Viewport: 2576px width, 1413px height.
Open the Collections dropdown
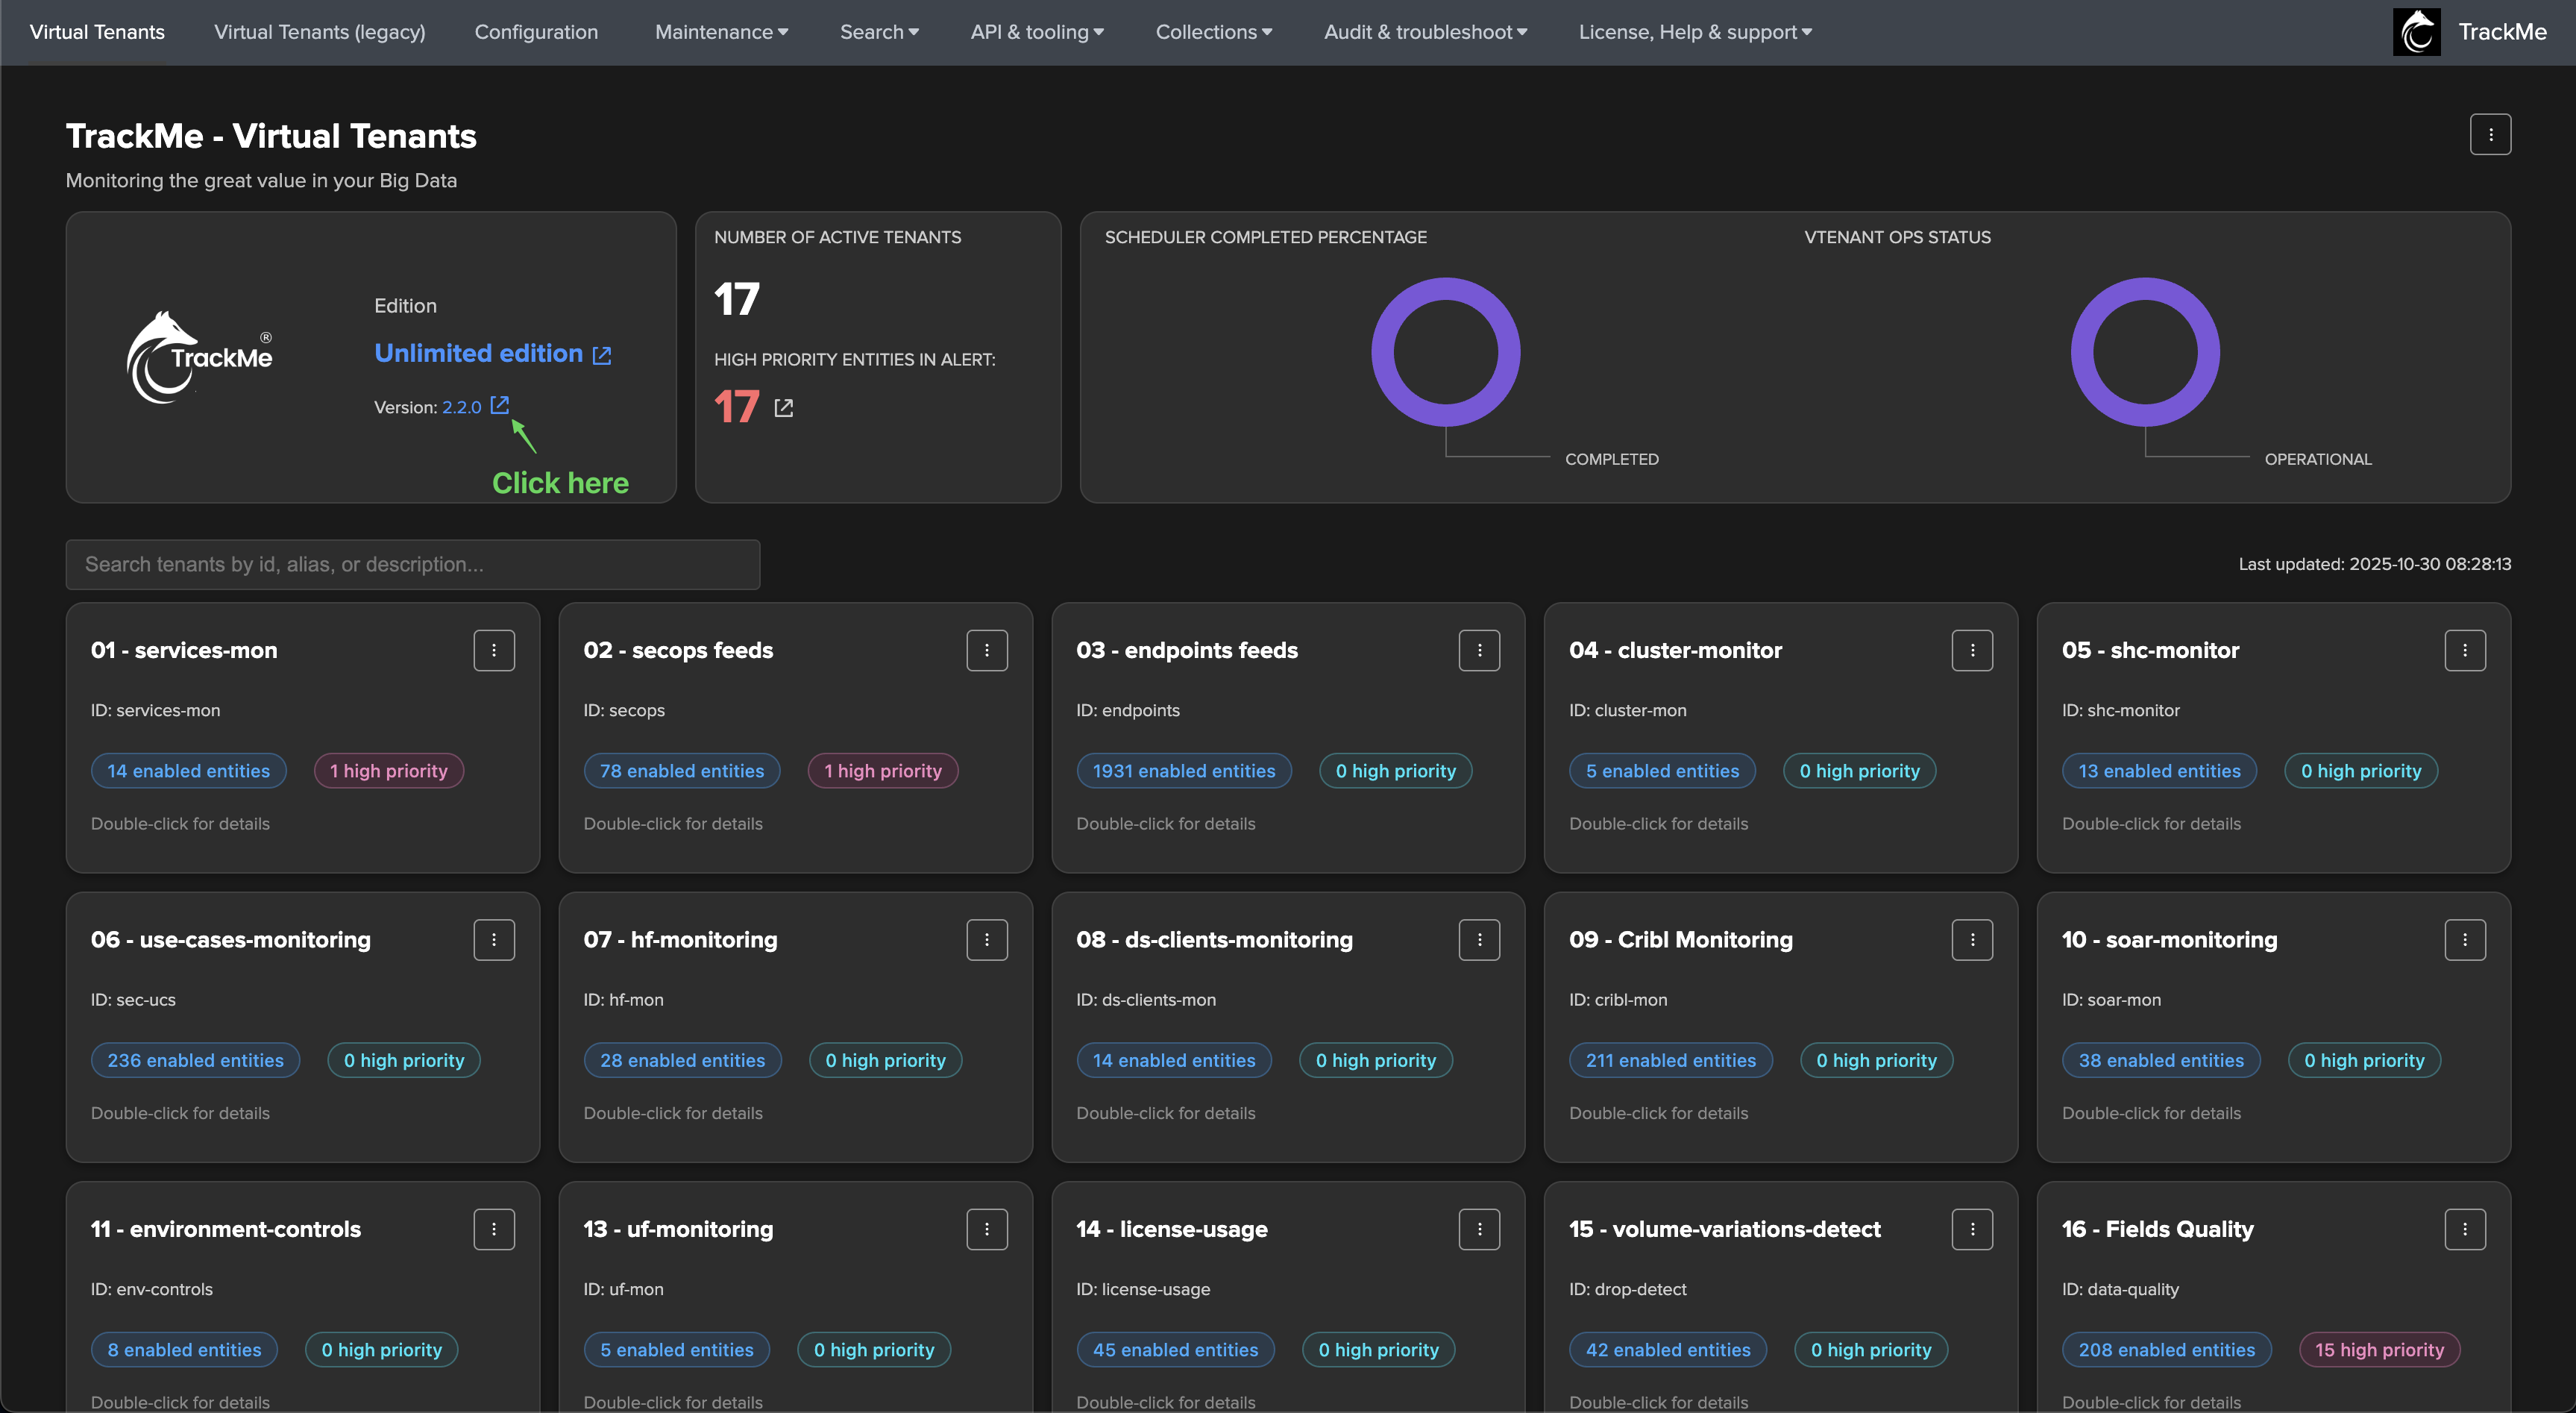pyautogui.click(x=1213, y=32)
